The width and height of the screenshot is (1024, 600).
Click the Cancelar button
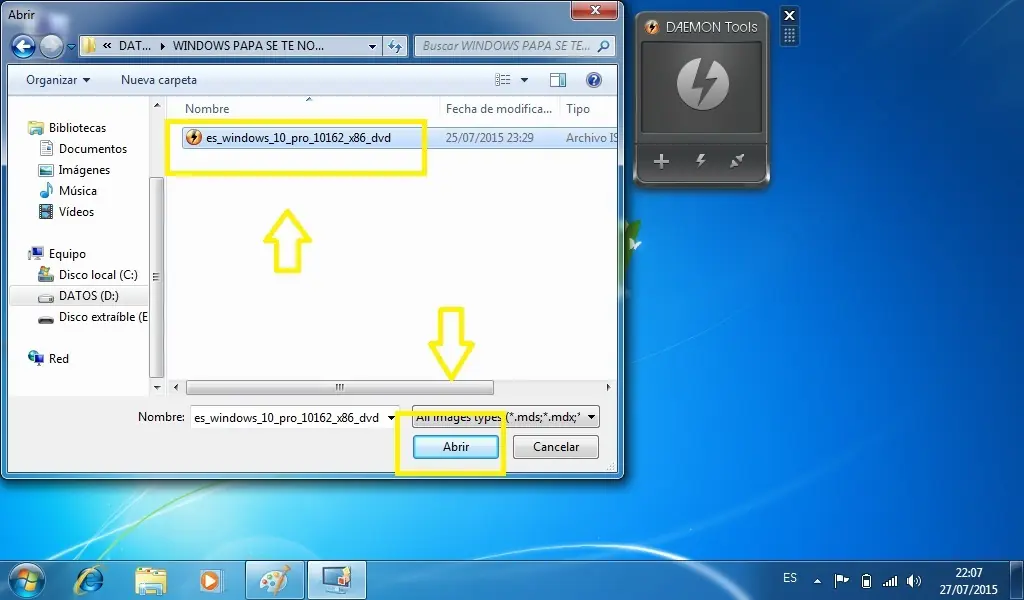click(556, 447)
